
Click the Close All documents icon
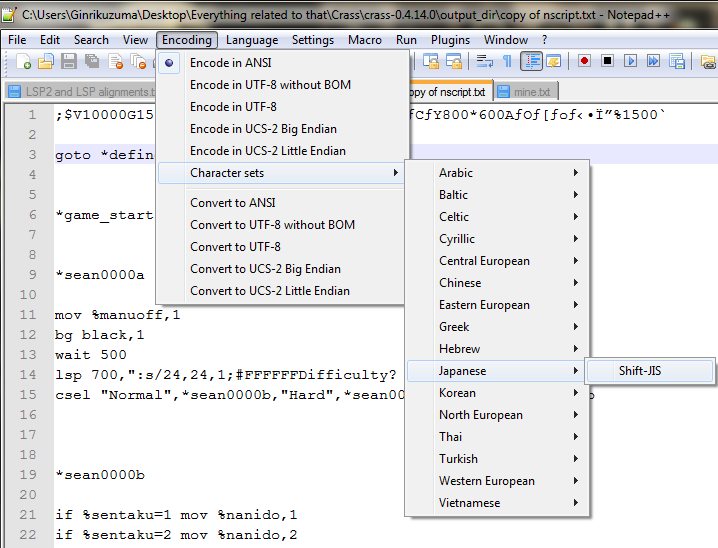[138, 61]
